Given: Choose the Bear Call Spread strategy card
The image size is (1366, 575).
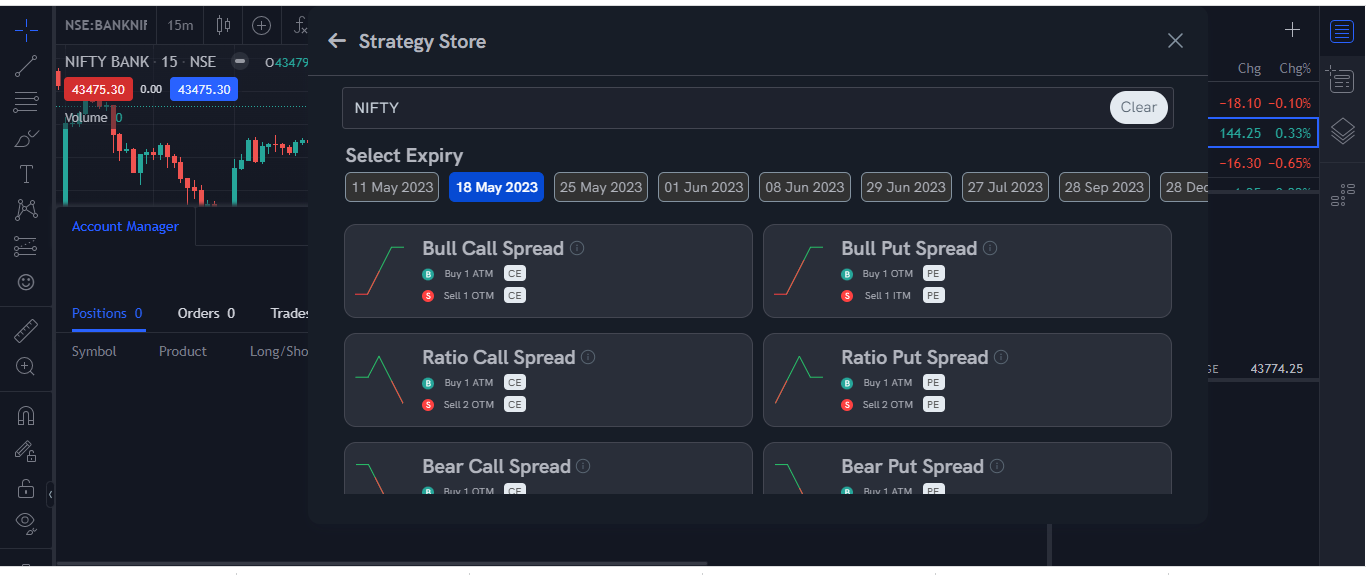Looking at the screenshot, I should (x=548, y=468).
